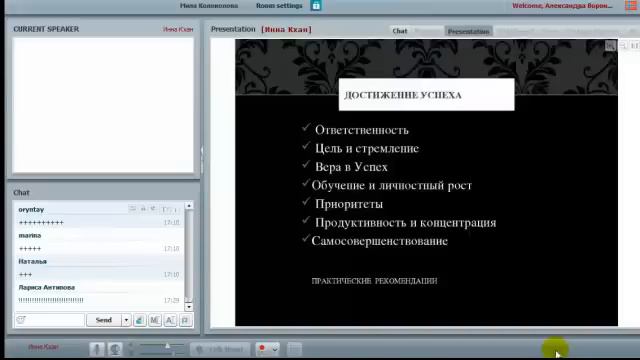
Task: Click the grid layout icon in bottom bar
Action: 294,349
